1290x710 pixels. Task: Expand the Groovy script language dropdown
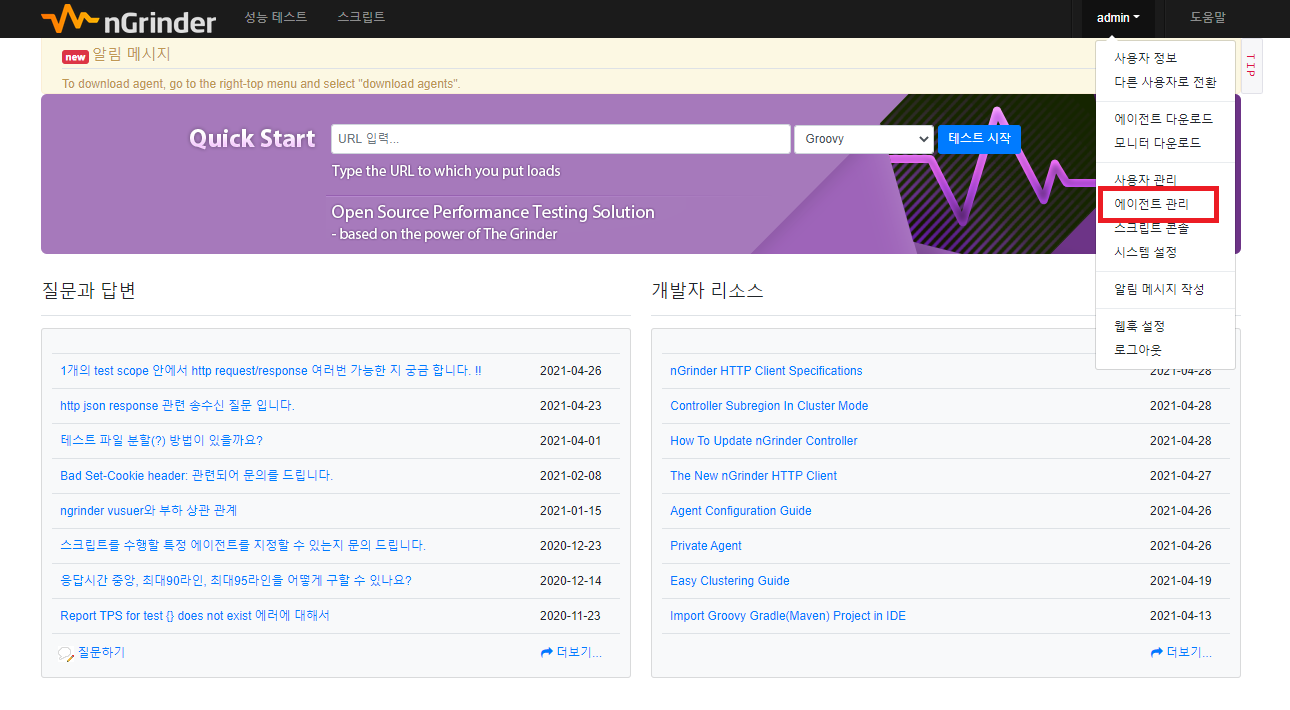(x=864, y=139)
